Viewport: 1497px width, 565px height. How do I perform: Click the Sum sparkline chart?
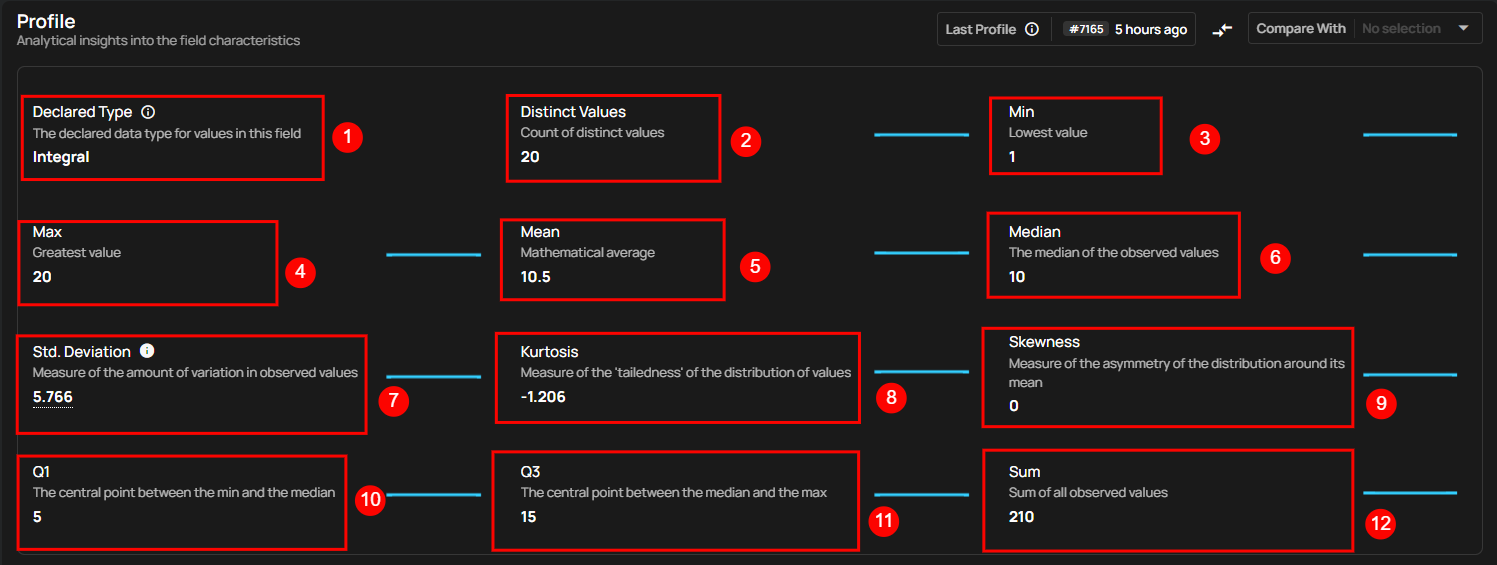[x=1409, y=492]
